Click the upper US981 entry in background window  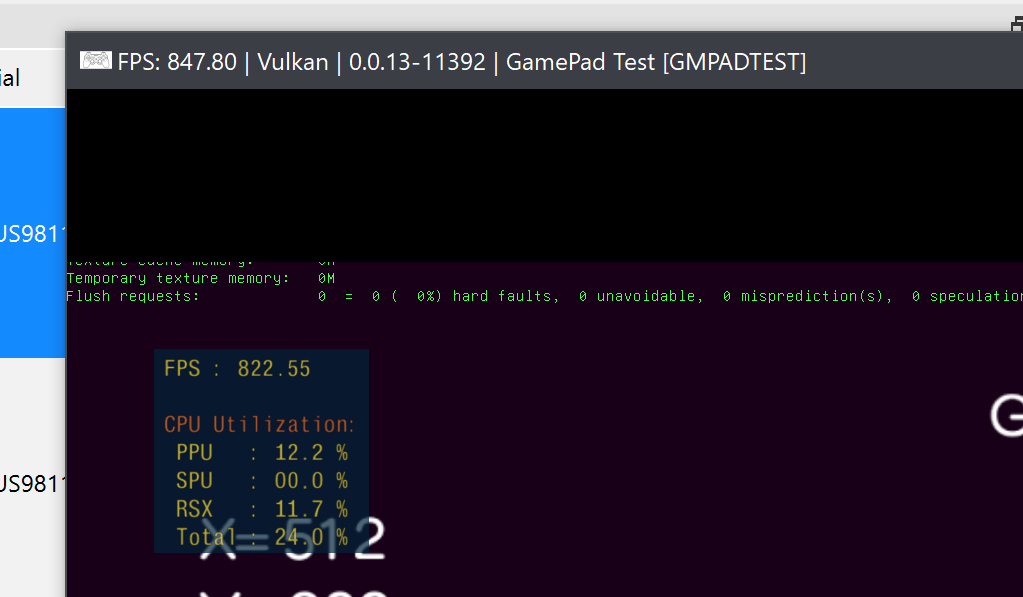[x=33, y=234]
